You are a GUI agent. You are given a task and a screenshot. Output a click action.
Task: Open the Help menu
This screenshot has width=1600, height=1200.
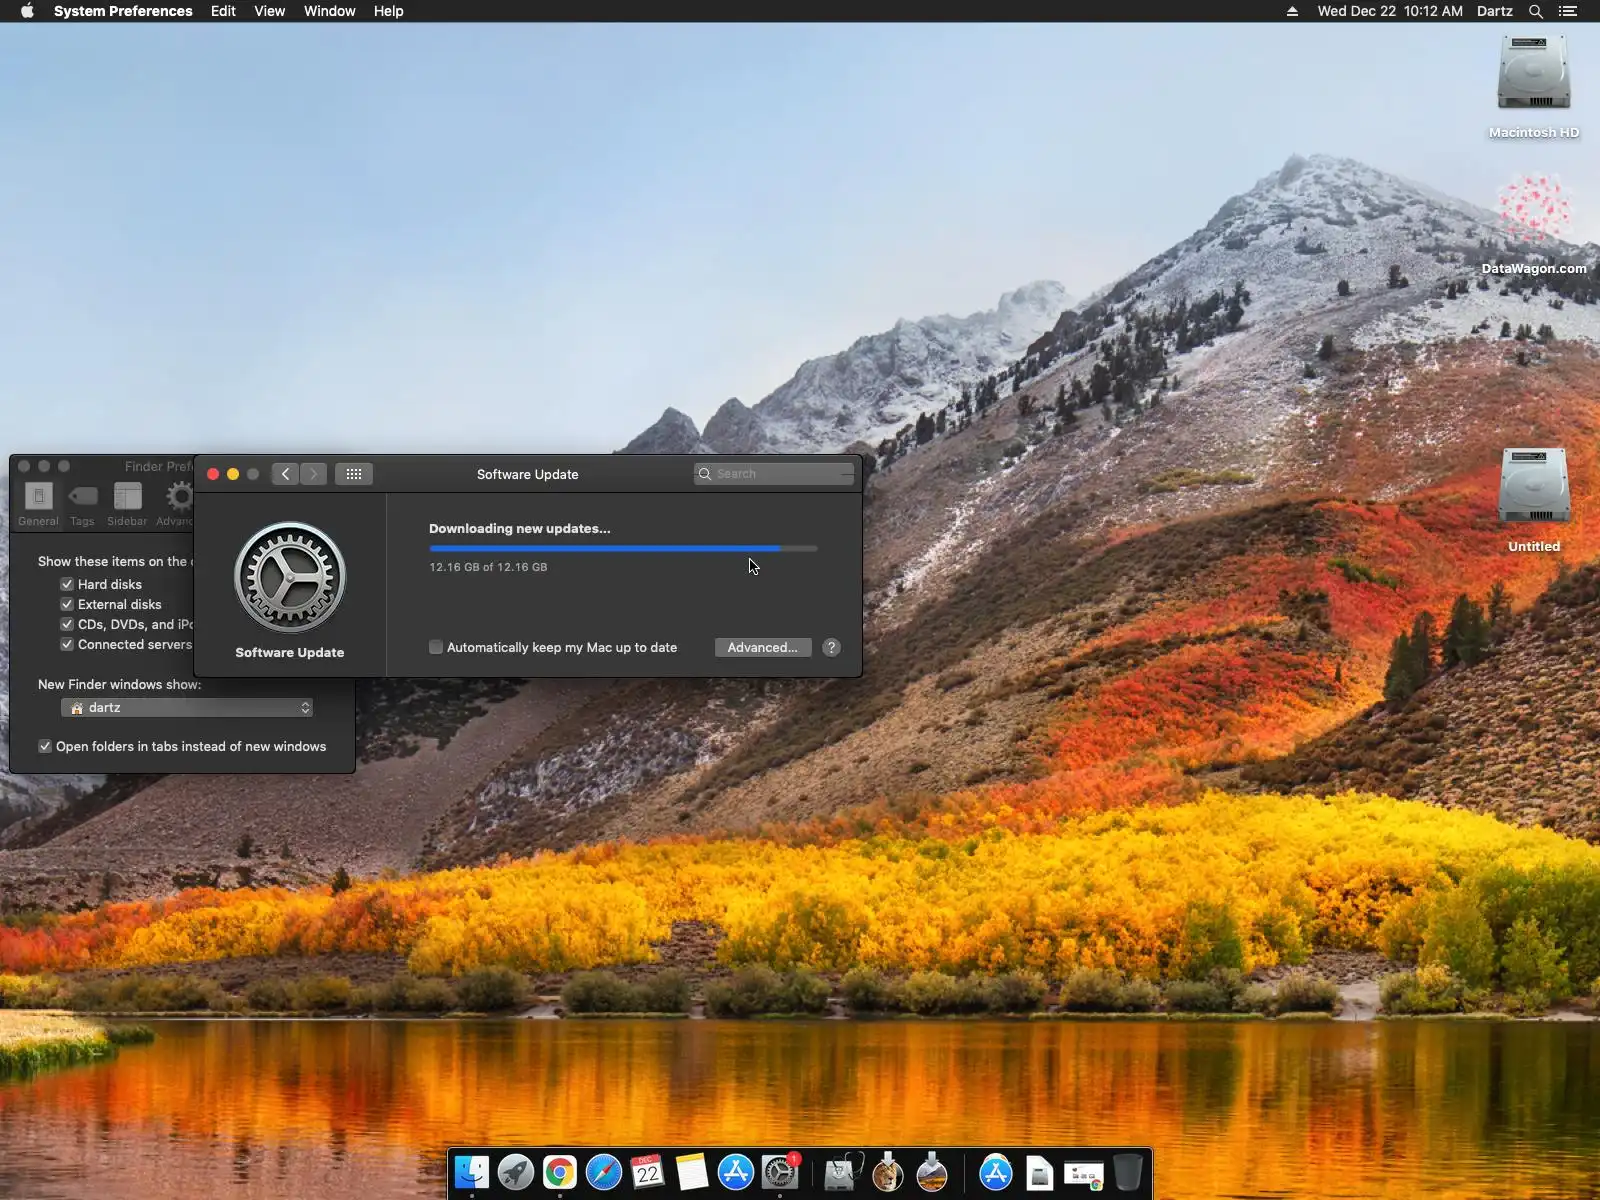coord(389,11)
